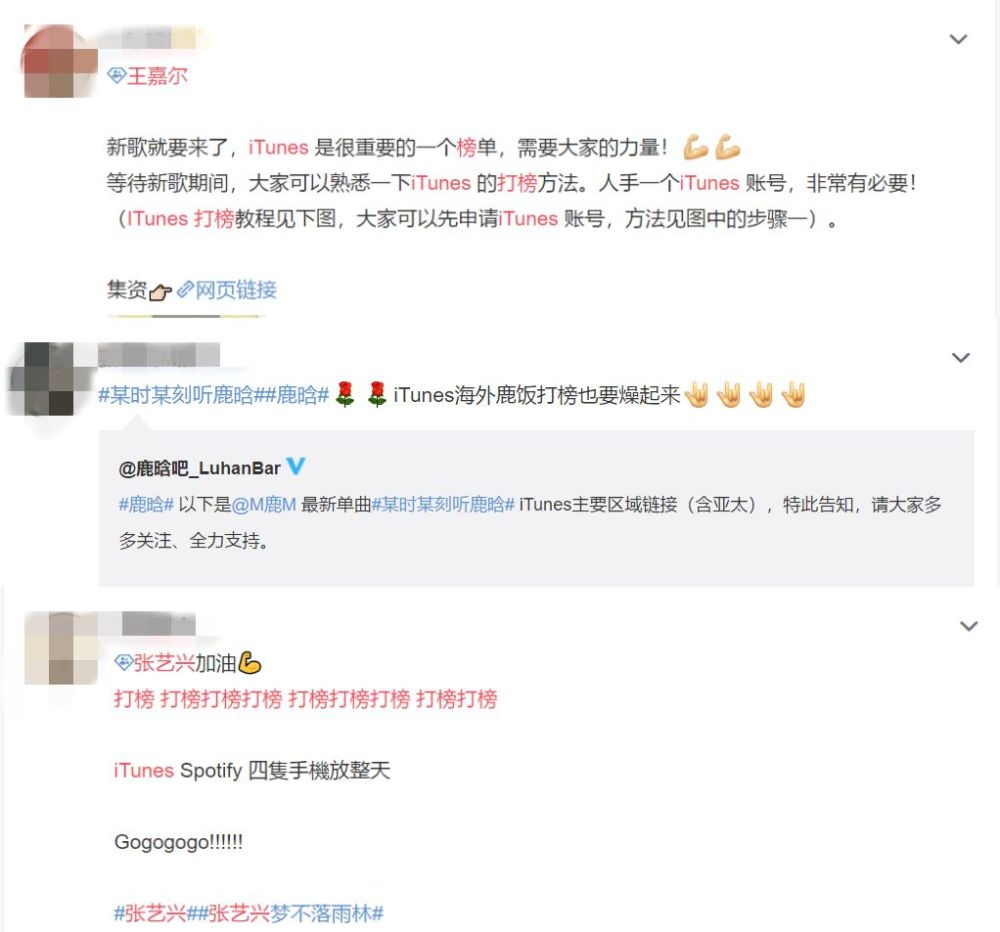Open the first post's pixelated avatar
1000x932 pixels.
coord(59,61)
